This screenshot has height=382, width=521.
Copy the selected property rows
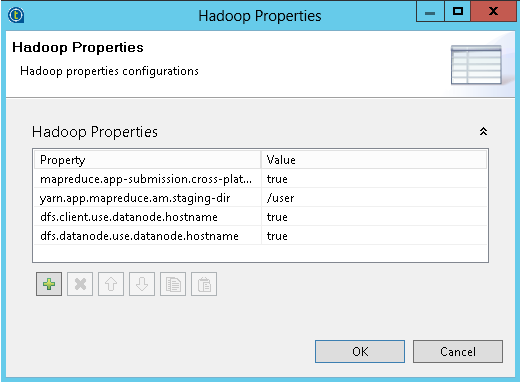173,284
